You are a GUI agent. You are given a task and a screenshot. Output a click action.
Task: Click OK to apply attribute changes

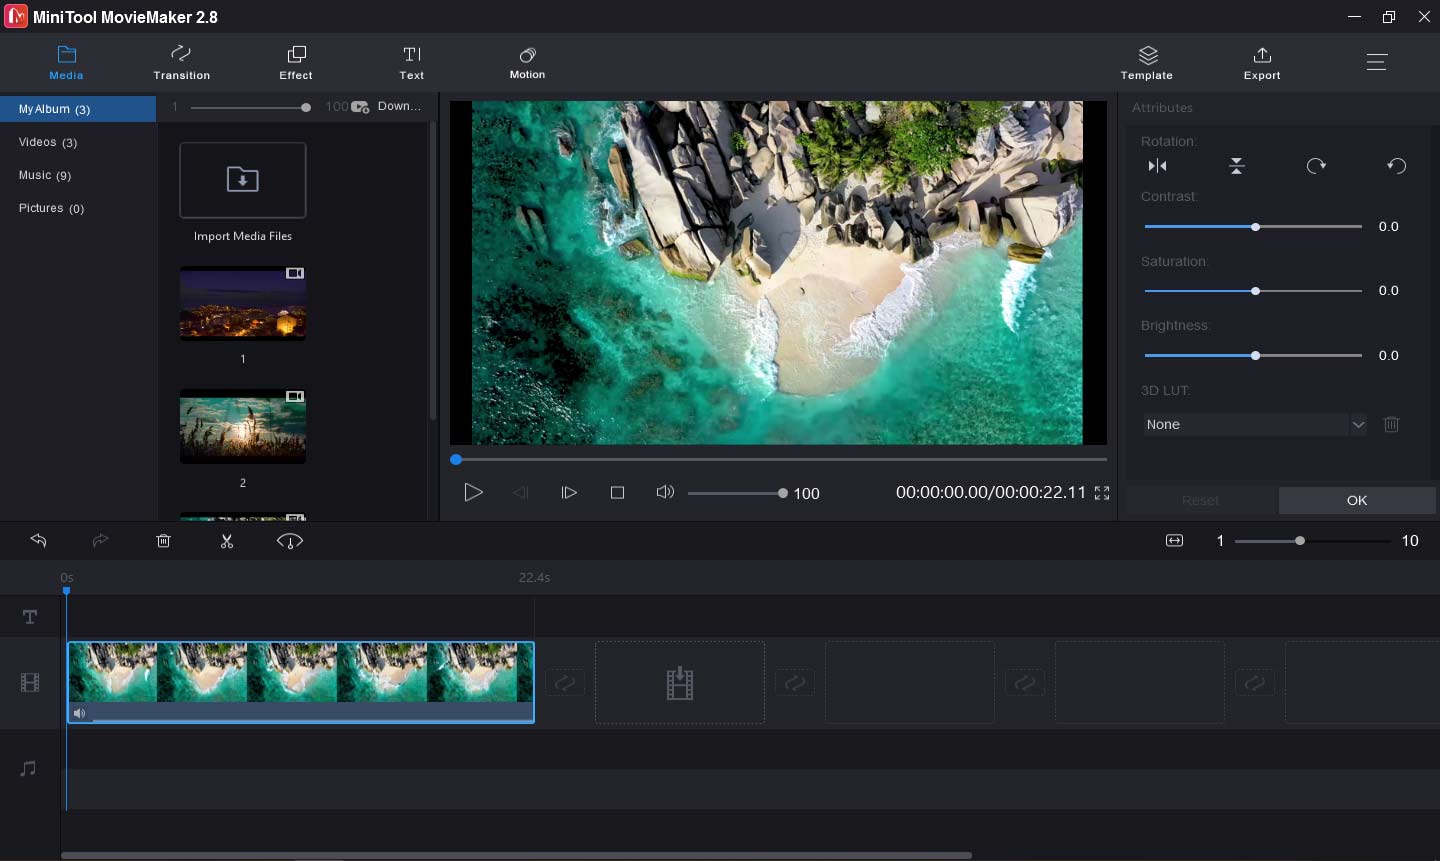tap(1356, 500)
